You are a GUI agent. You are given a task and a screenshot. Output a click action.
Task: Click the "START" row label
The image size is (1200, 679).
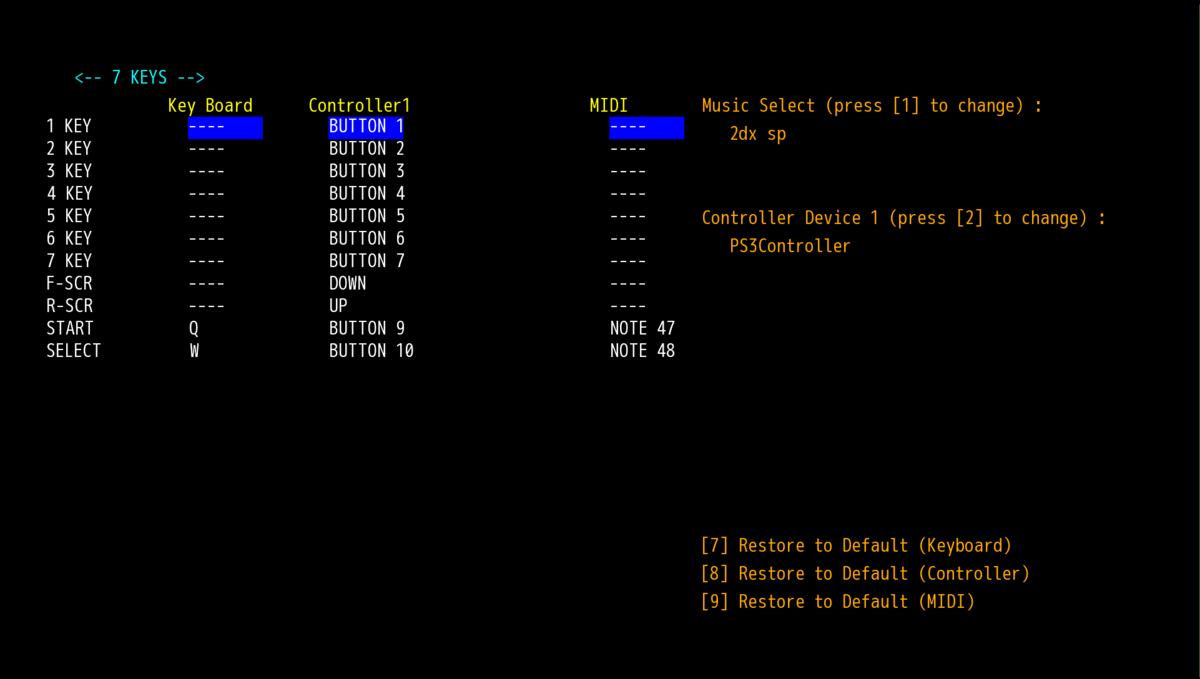(69, 329)
